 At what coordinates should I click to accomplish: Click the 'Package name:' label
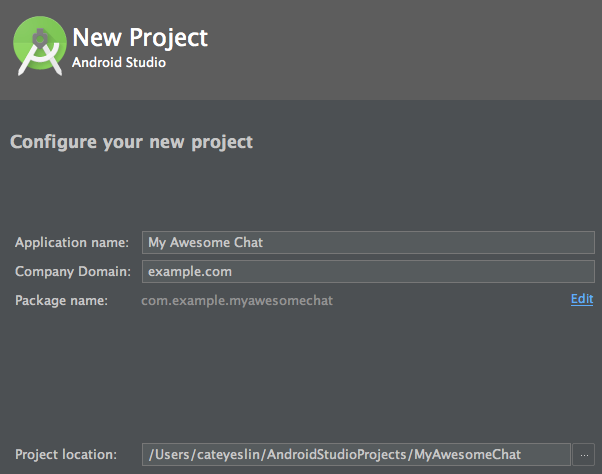point(61,301)
